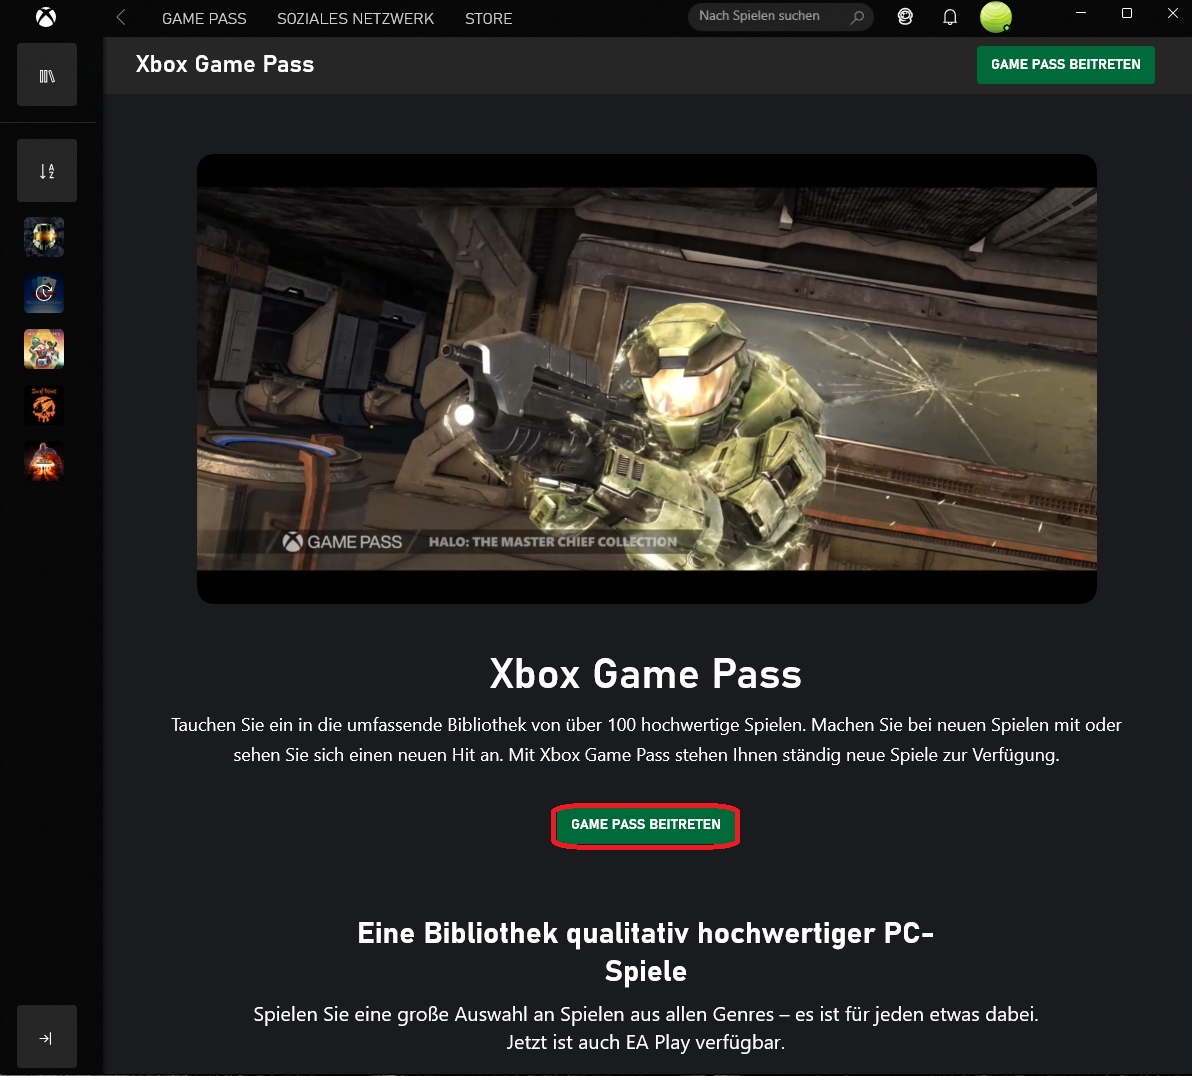The height and width of the screenshot is (1076, 1192).
Task: Click the centered GAME PASS BEITRETEN button
Action: [x=645, y=825]
